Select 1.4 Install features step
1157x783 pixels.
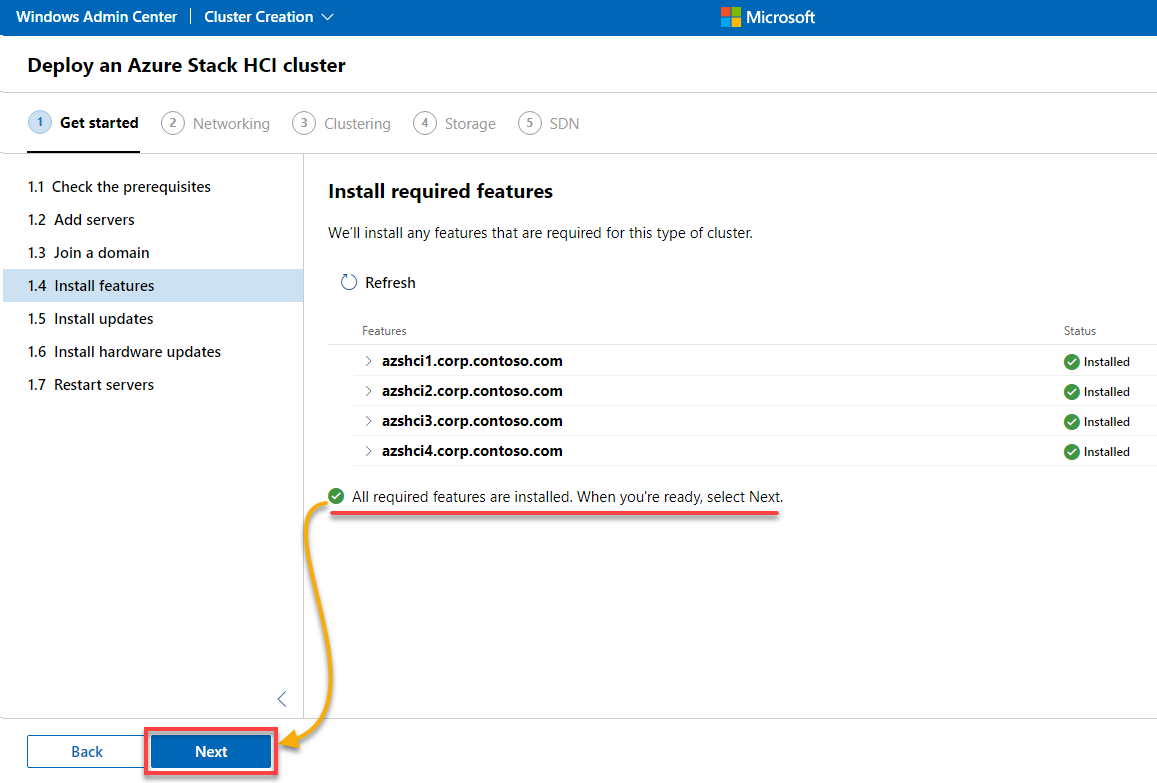pos(153,286)
